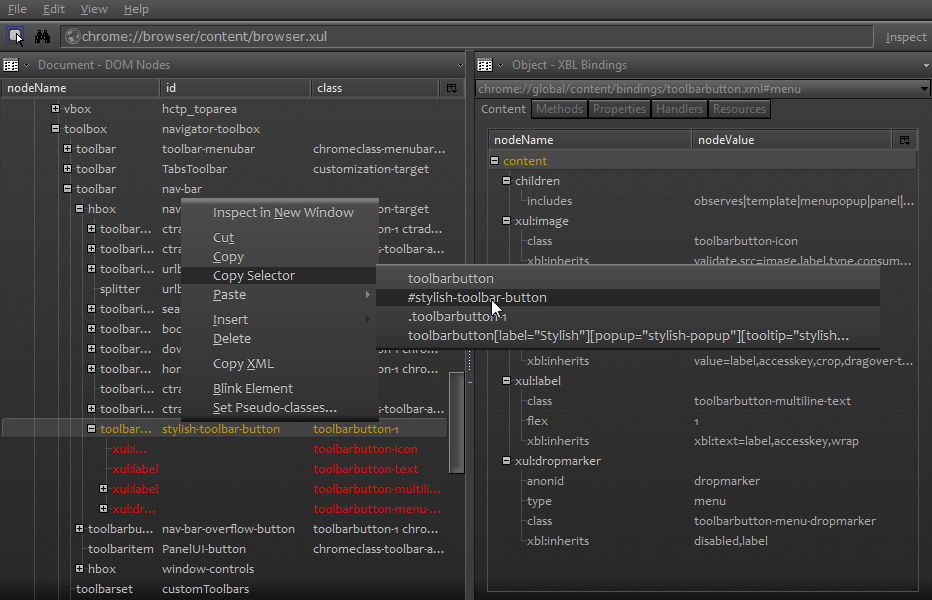
Task: Expand the Paste submenu arrow
Action: (369, 296)
